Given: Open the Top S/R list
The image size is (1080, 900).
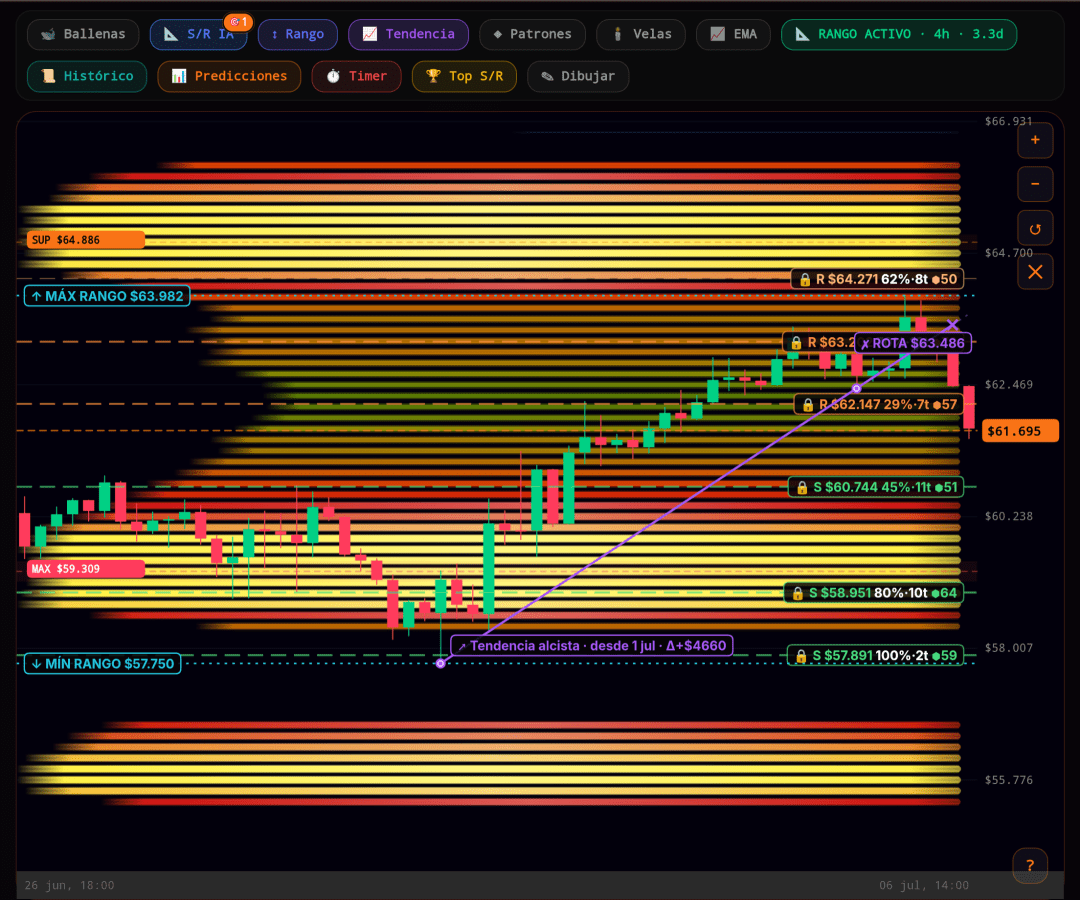Looking at the screenshot, I should pyautogui.click(x=464, y=76).
